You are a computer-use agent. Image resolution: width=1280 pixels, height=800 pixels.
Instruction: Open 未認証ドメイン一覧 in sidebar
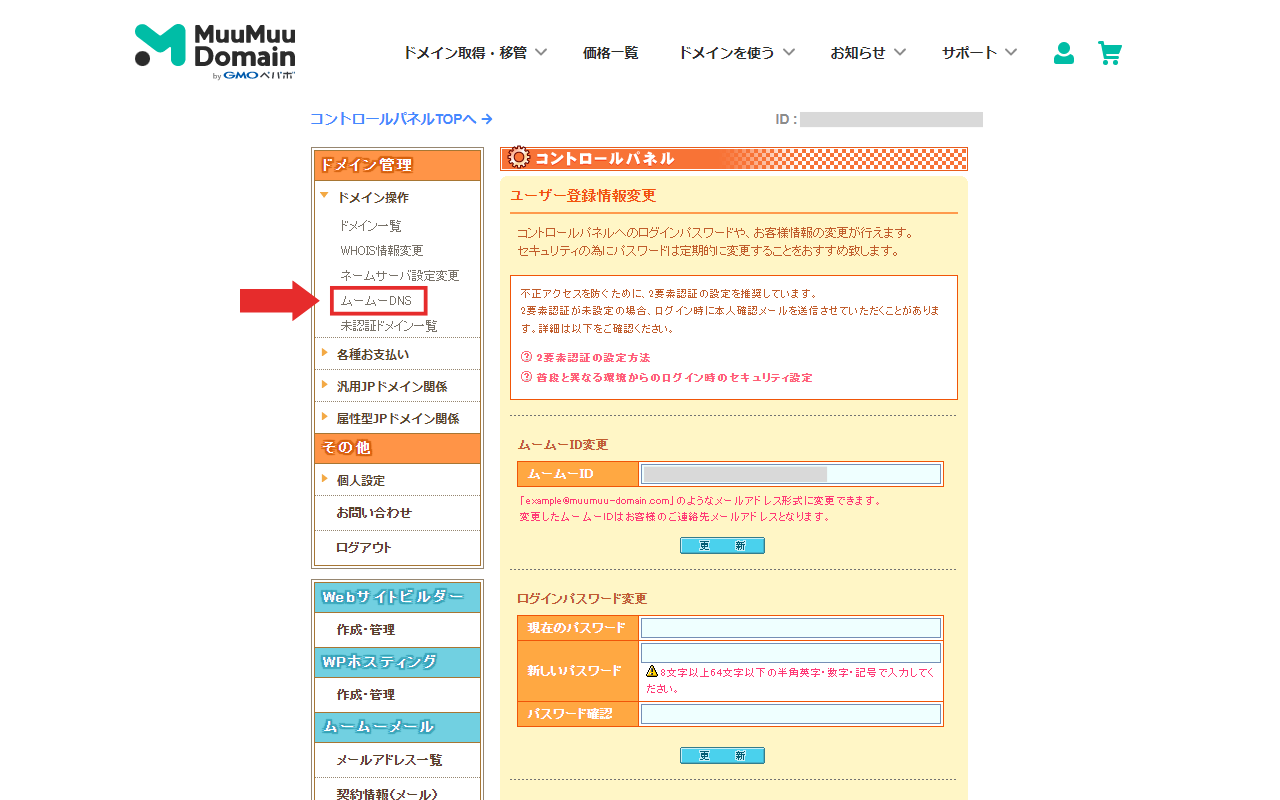click(389, 326)
